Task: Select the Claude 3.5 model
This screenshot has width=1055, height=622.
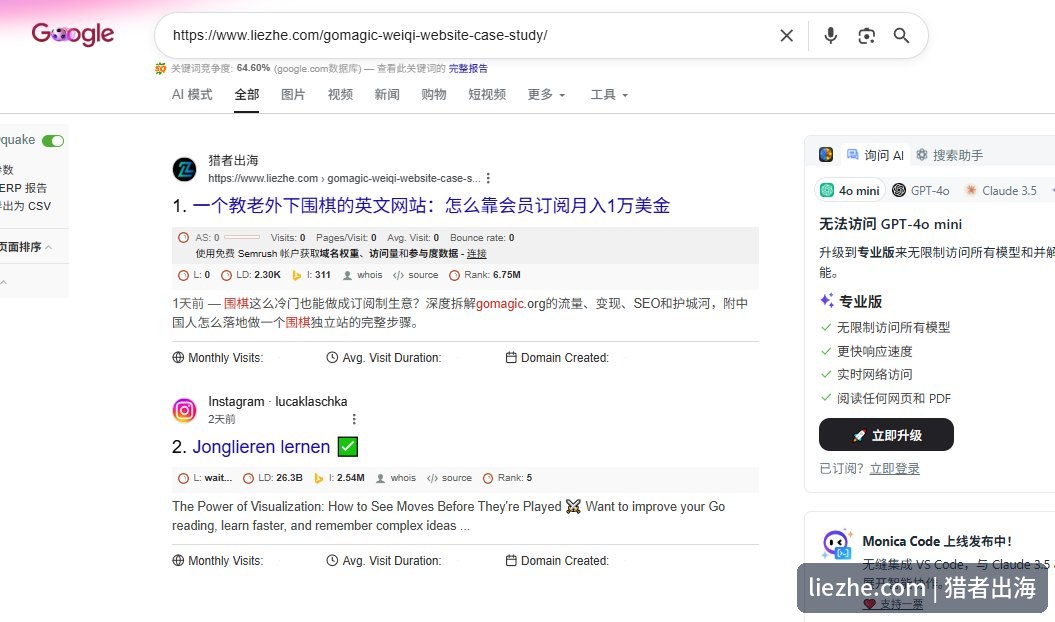Action: (x=1001, y=191)
